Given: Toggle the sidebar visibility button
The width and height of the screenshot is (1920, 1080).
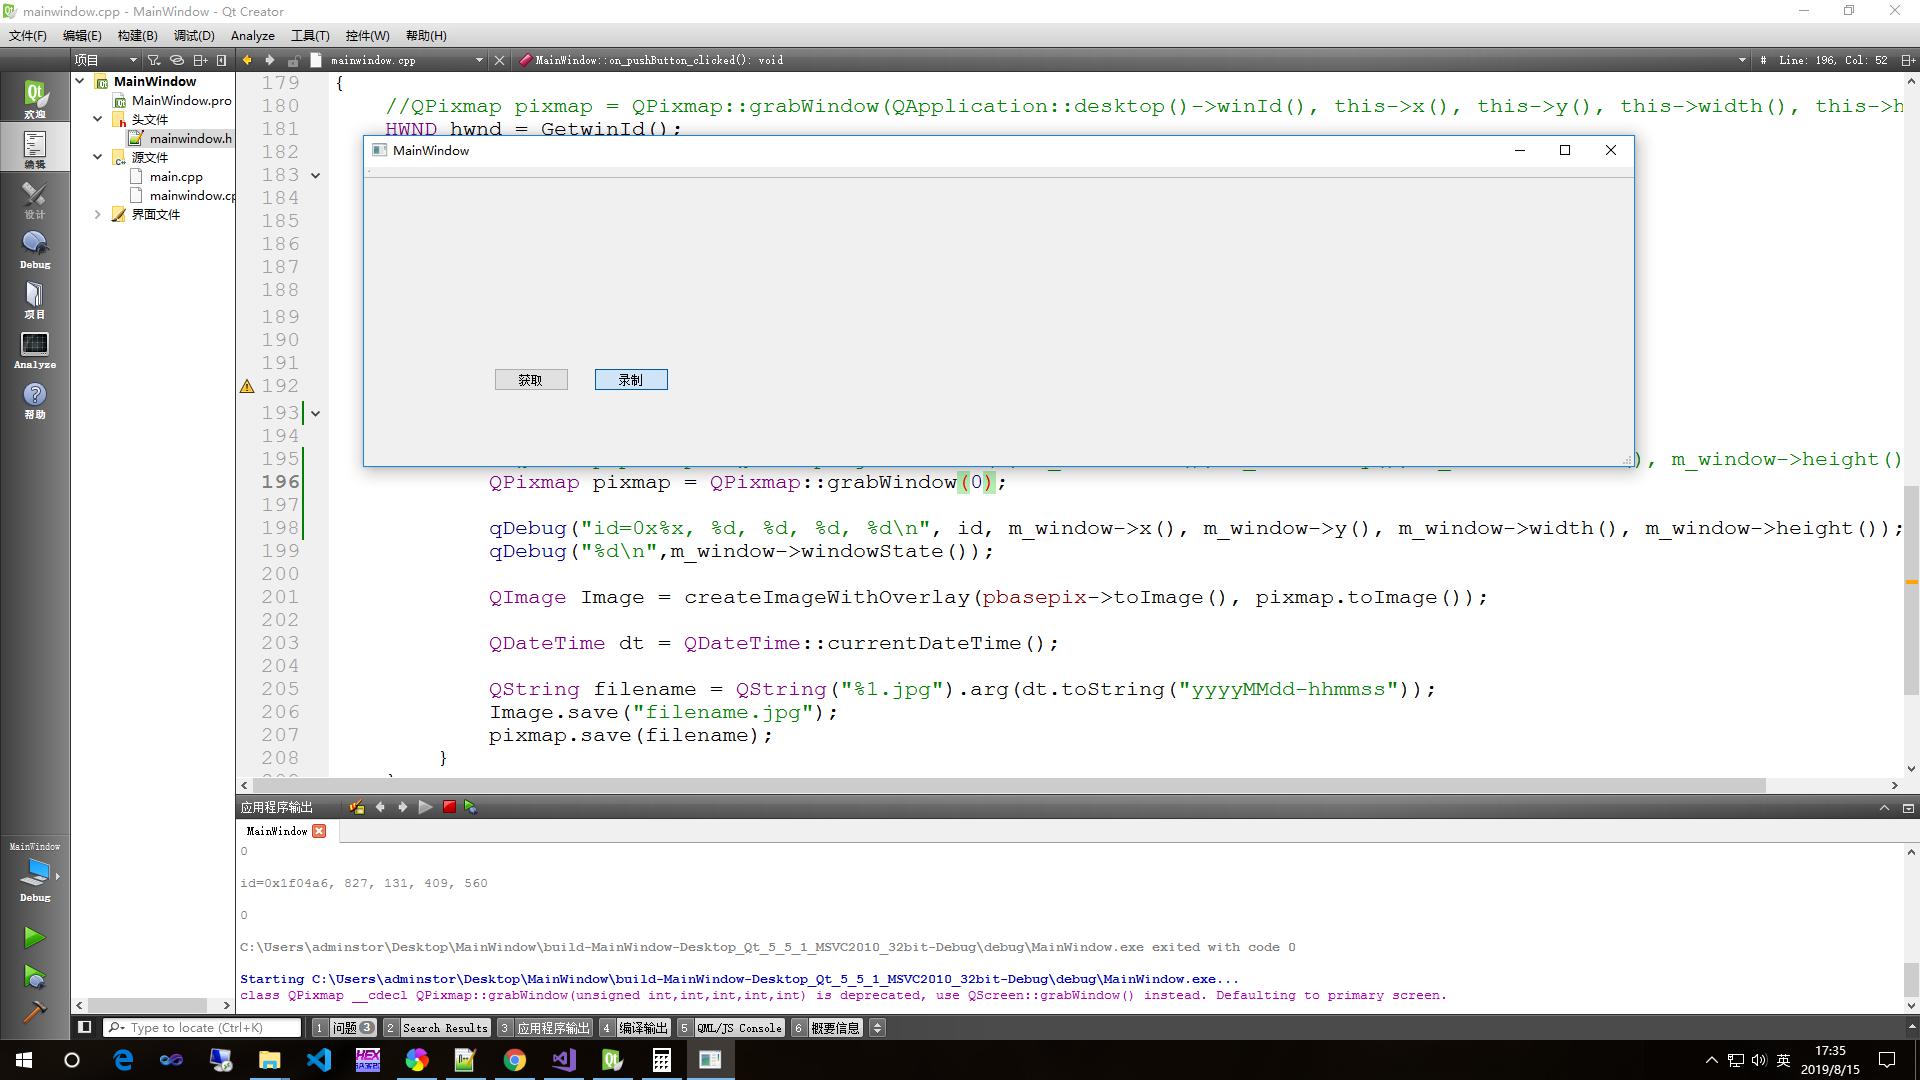Looking at the screenshot, I should [85, 1027].
